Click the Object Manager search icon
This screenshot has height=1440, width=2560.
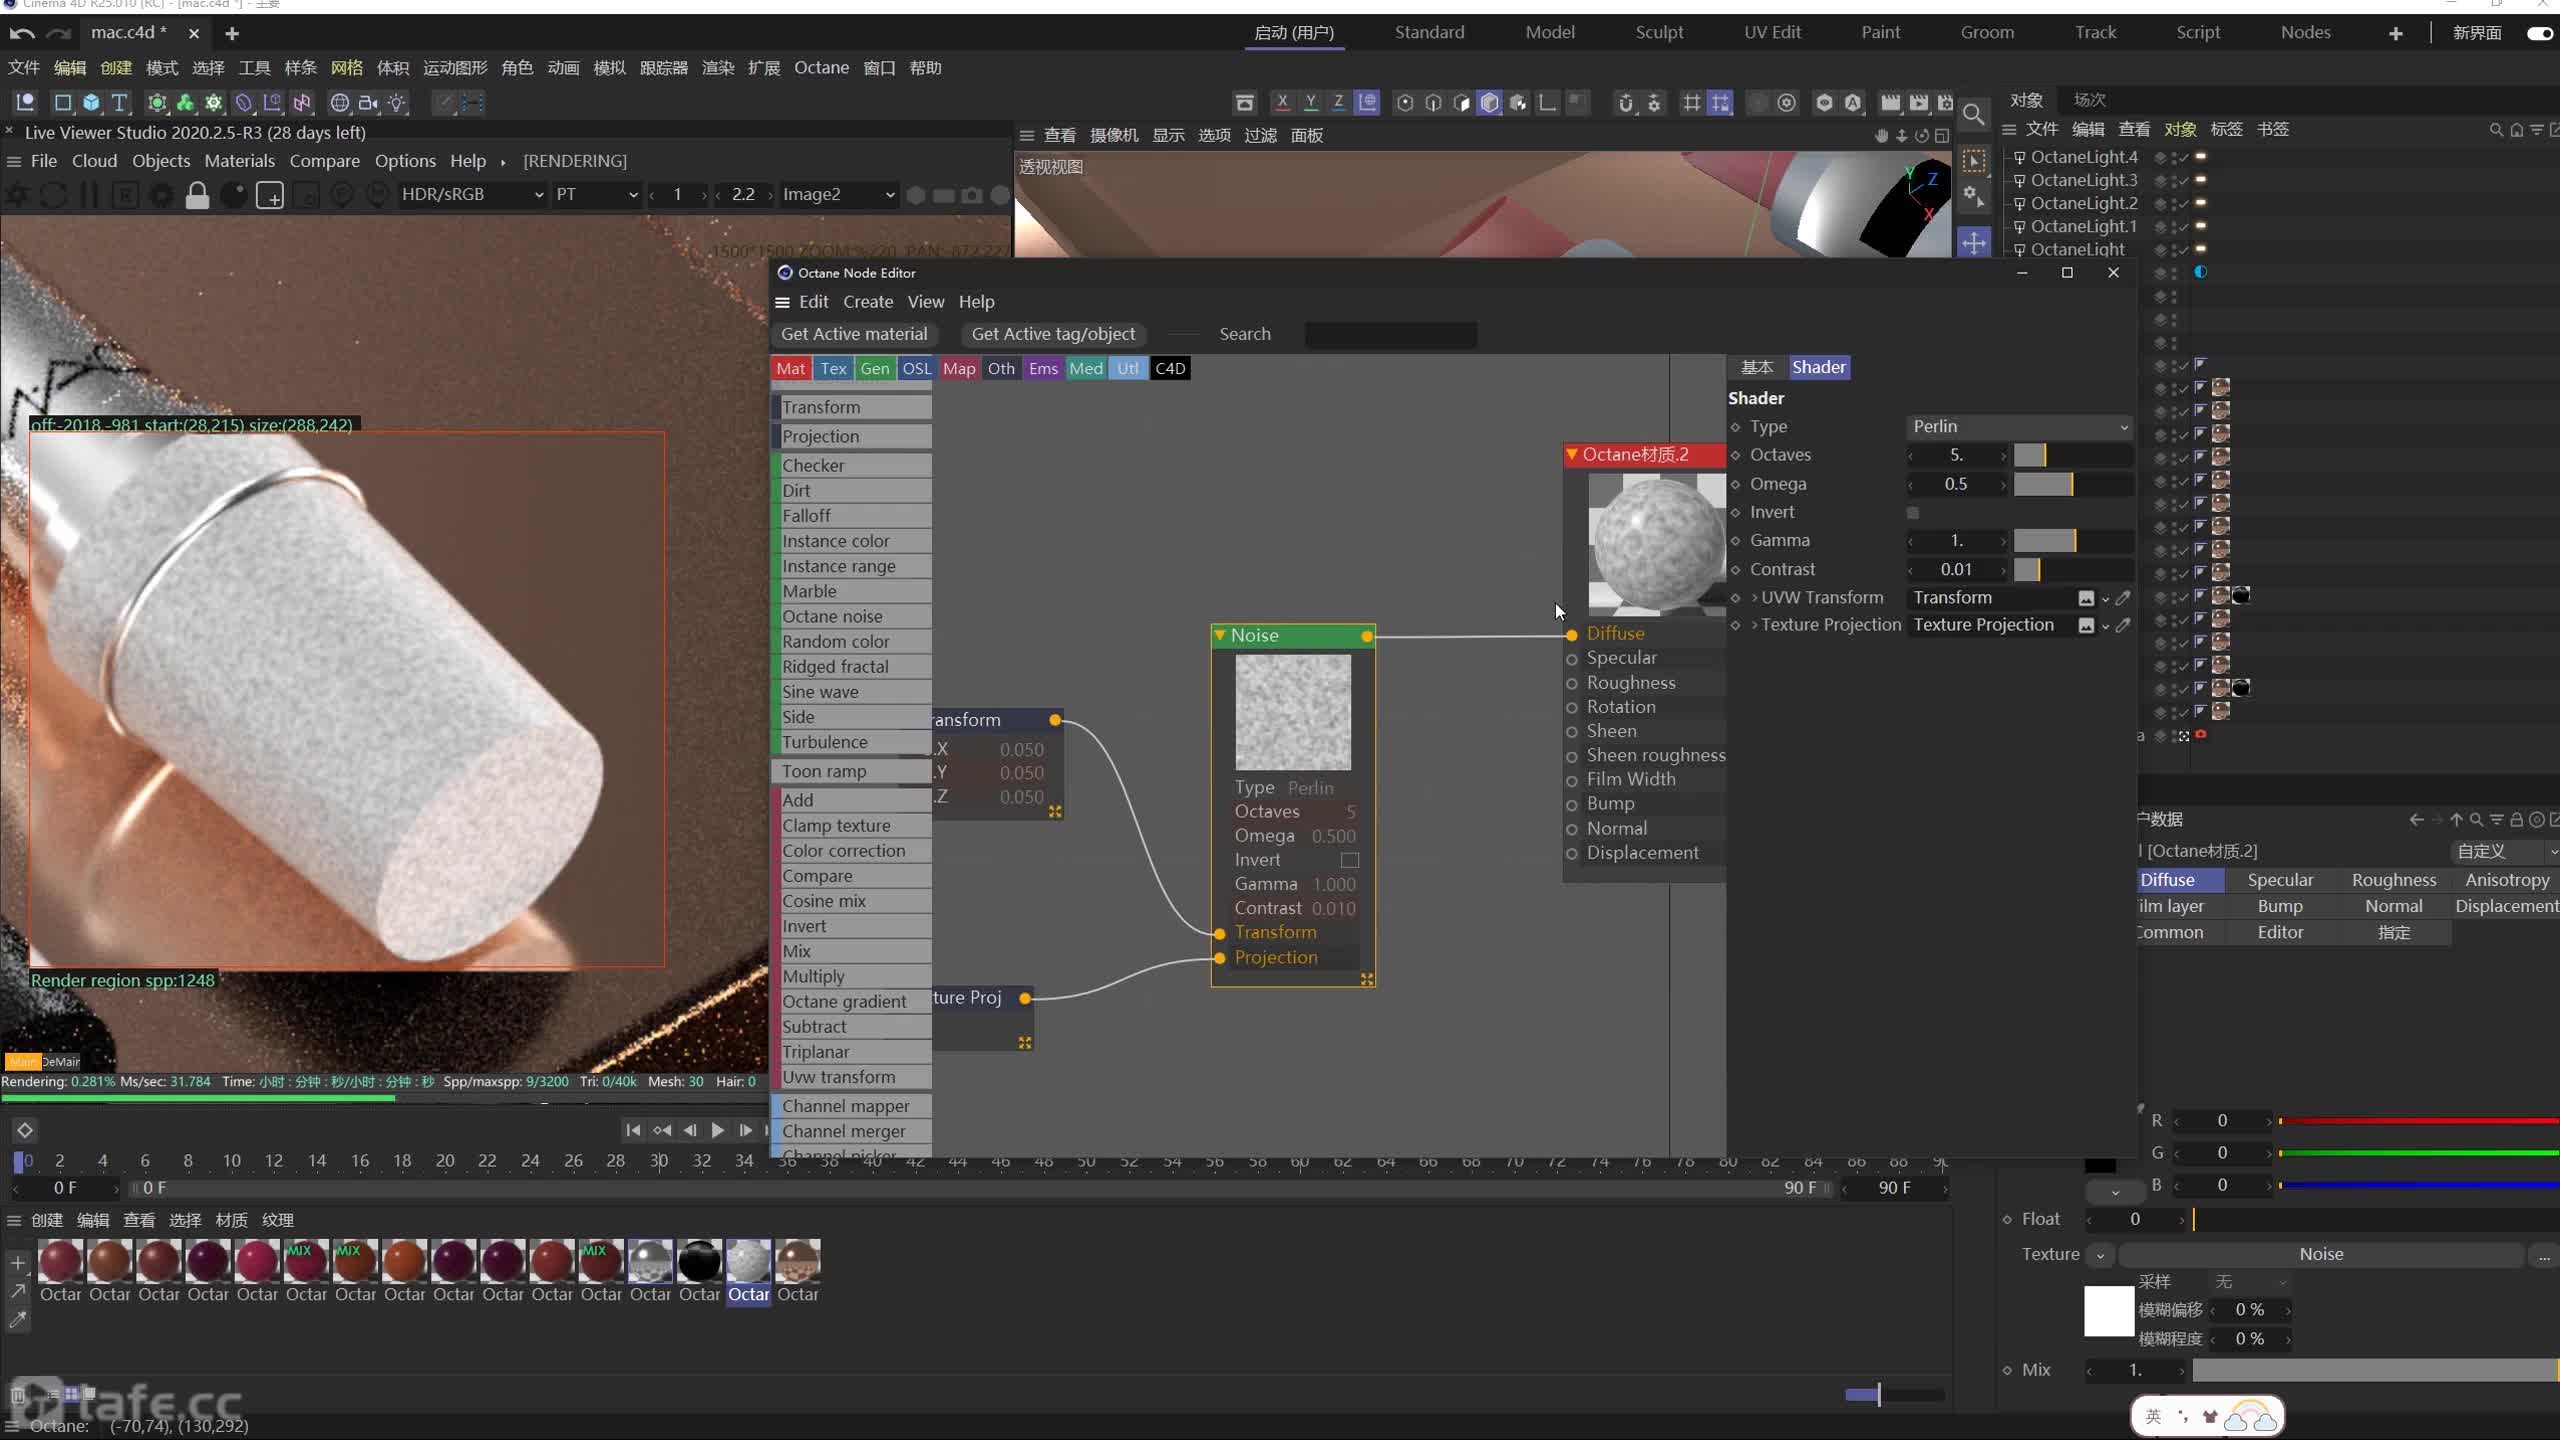(x=2496, y=130)
